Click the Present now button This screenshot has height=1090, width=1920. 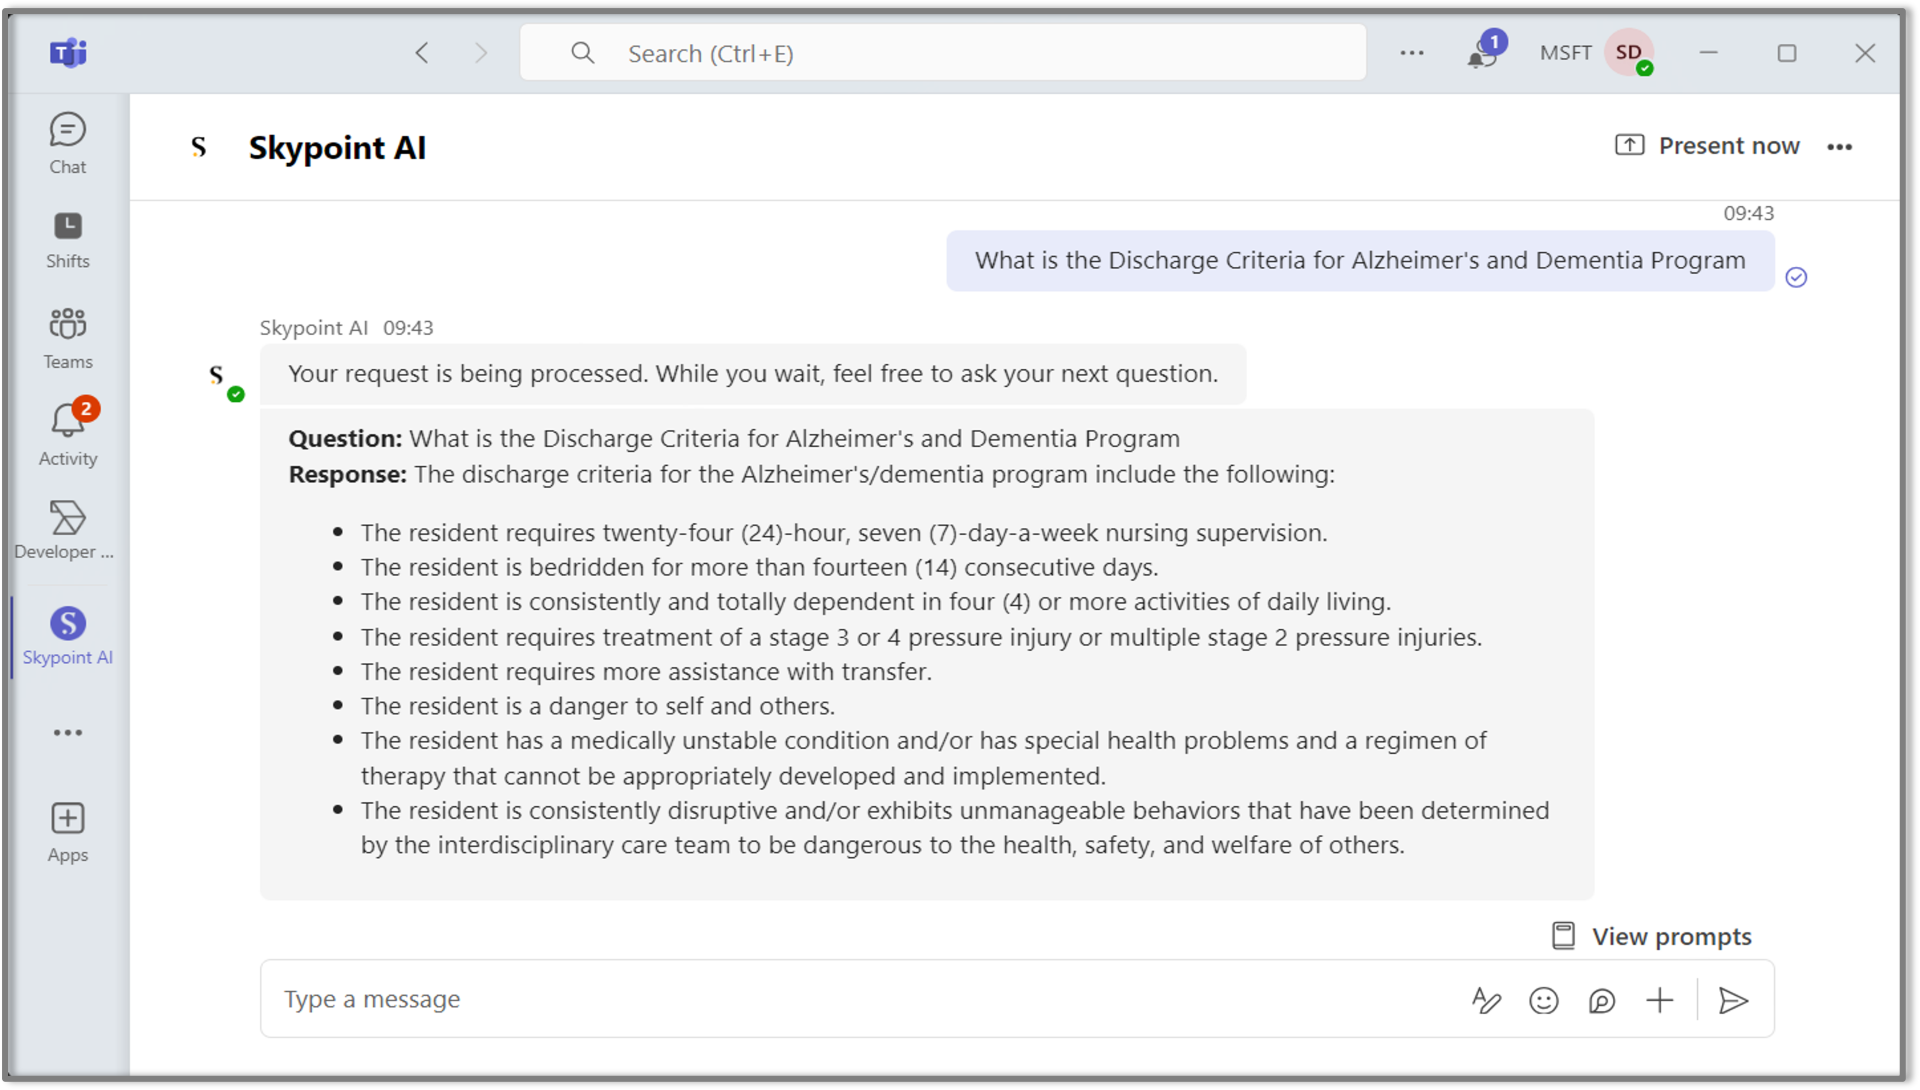(x=1708, y=145)
